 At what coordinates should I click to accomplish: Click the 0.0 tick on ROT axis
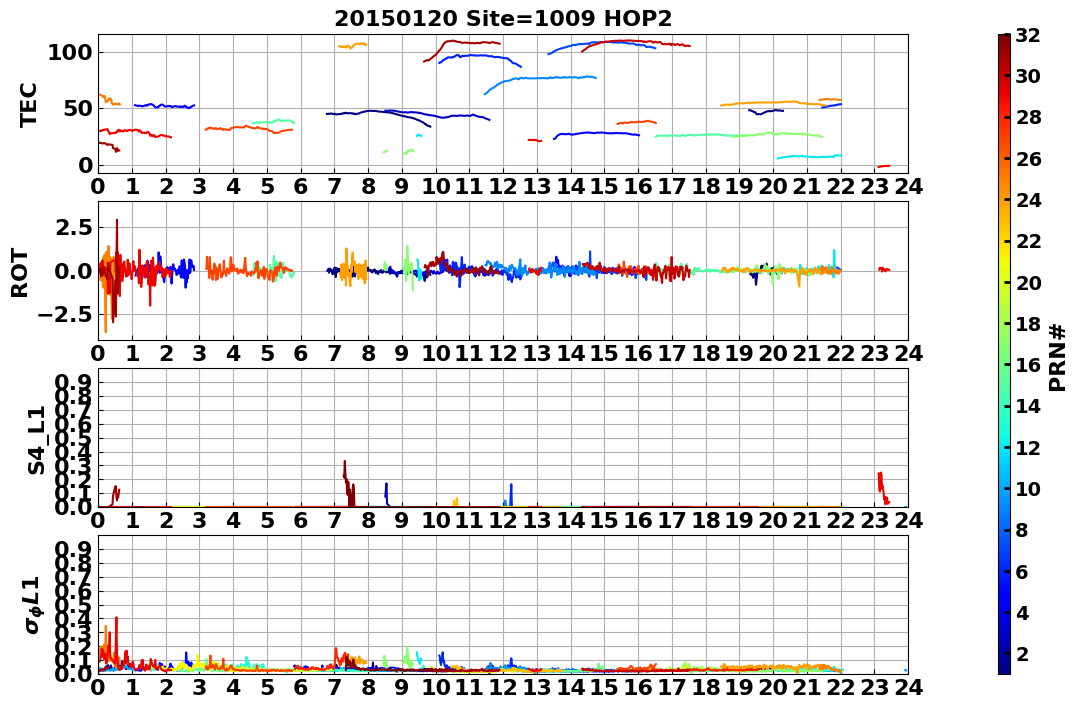pos(74,271)
